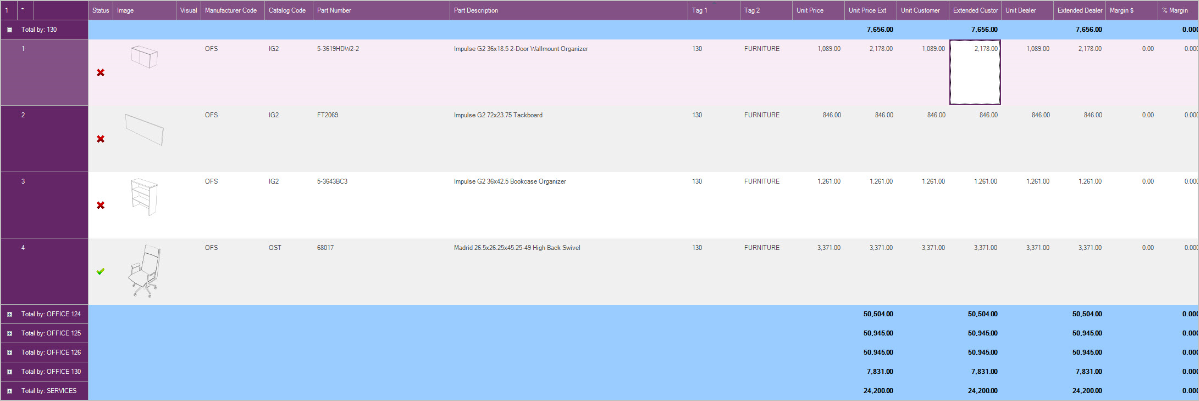Expand the Total by: OFFICE 124 group
This screenshot has width=1199, height=401.
pyautogui.click(x=9, y=314)
